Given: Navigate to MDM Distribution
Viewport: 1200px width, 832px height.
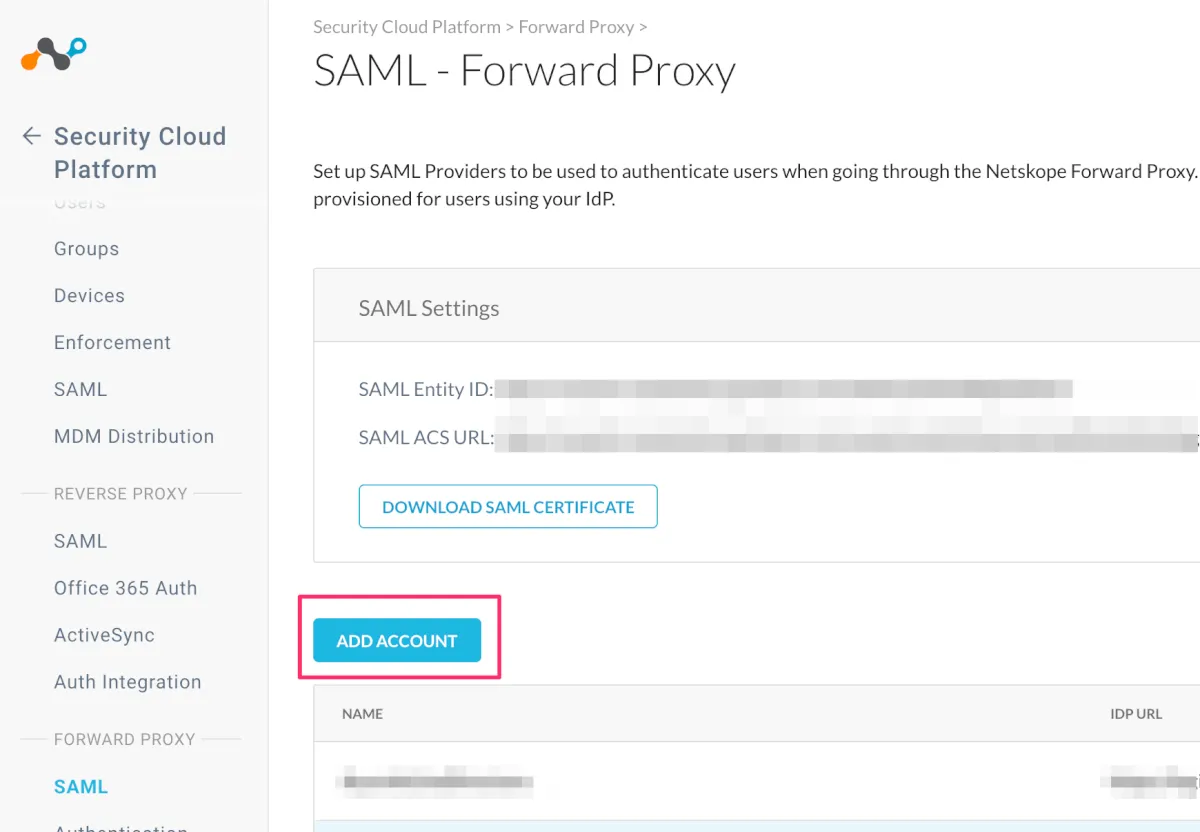Looking at the screenshot, I should pos(134,437).
